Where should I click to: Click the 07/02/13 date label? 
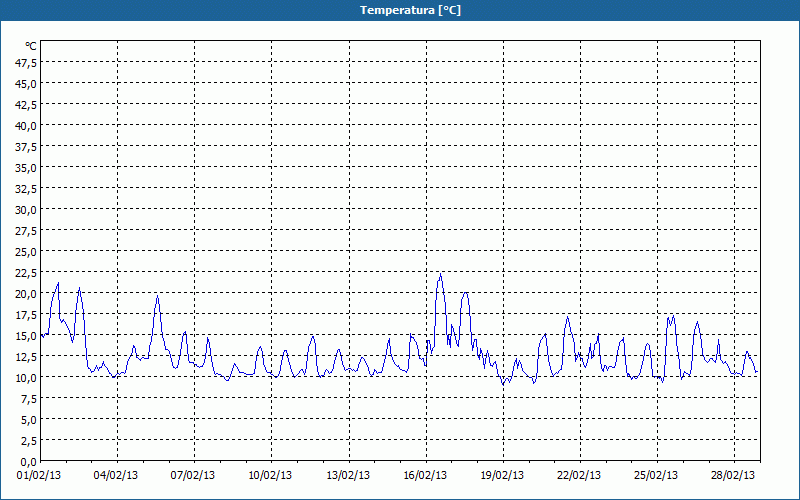[x=193, y=476]
